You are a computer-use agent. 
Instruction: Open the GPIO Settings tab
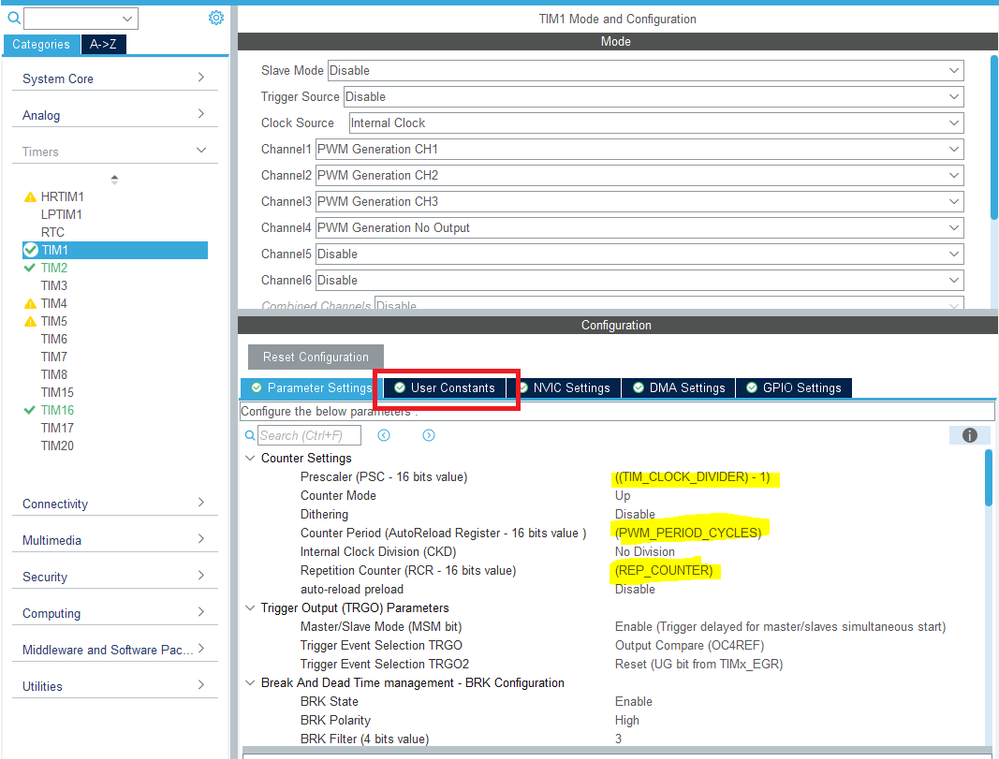(794, 387)
